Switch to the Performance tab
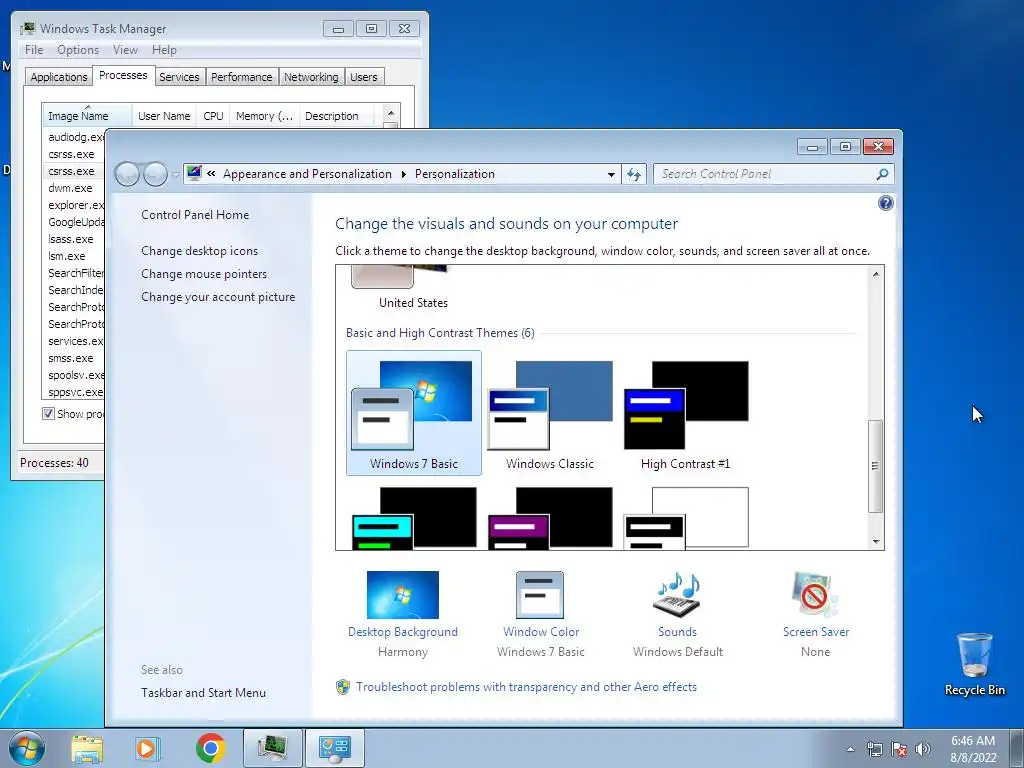 (242, 76)
